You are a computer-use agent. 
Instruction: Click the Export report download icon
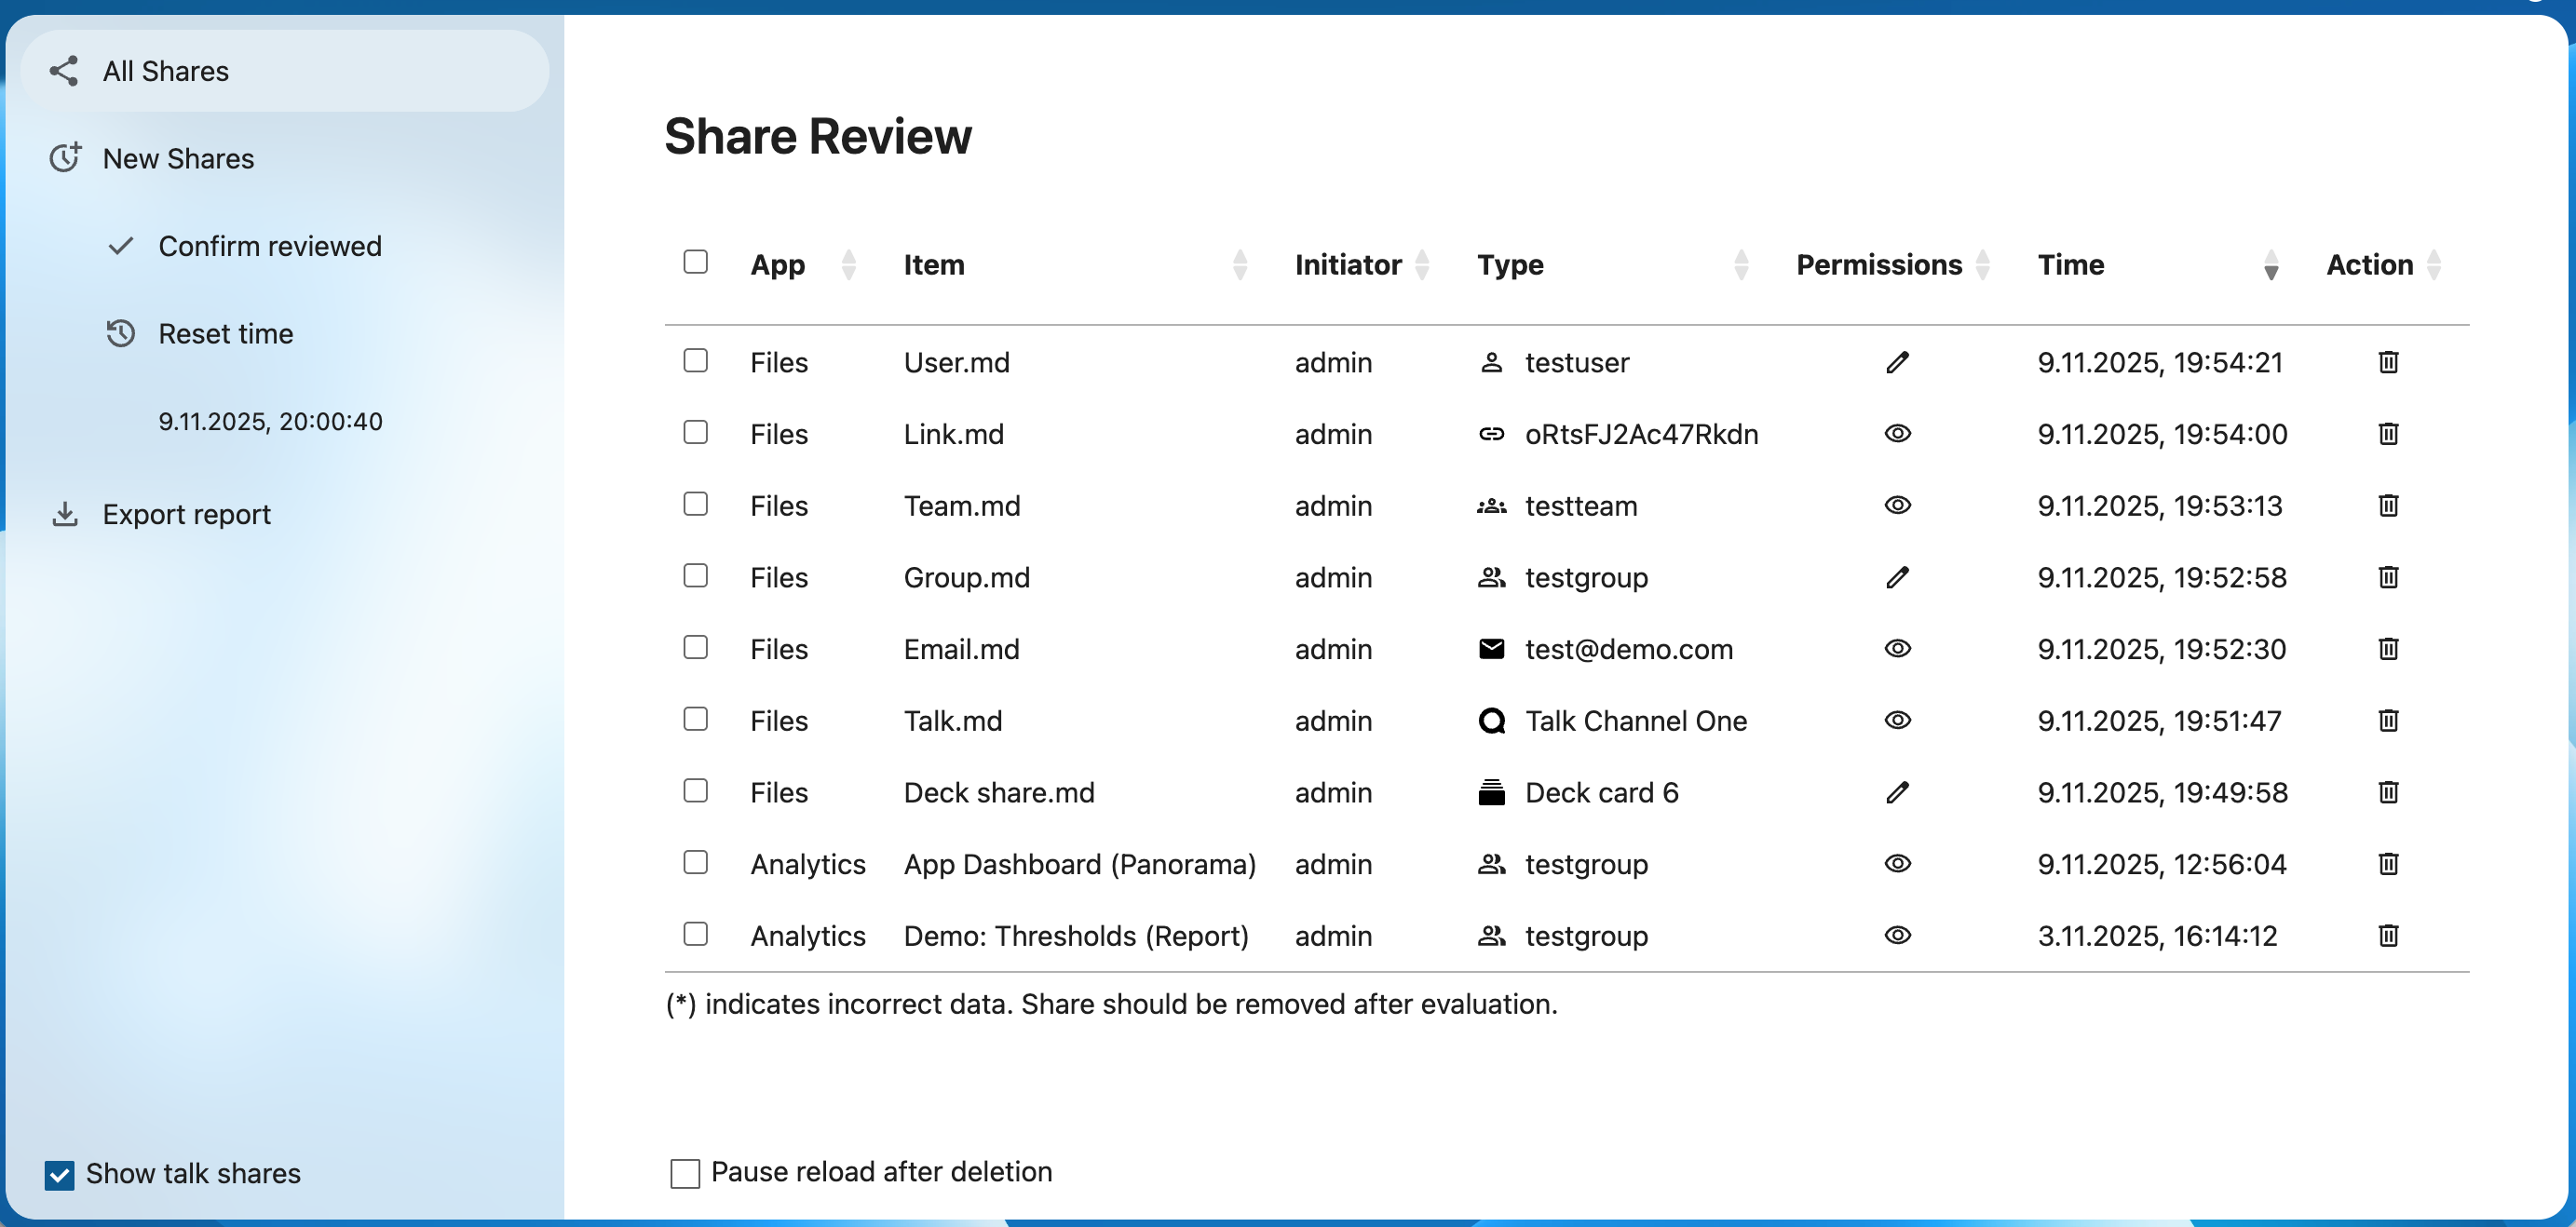click(65, 514)
